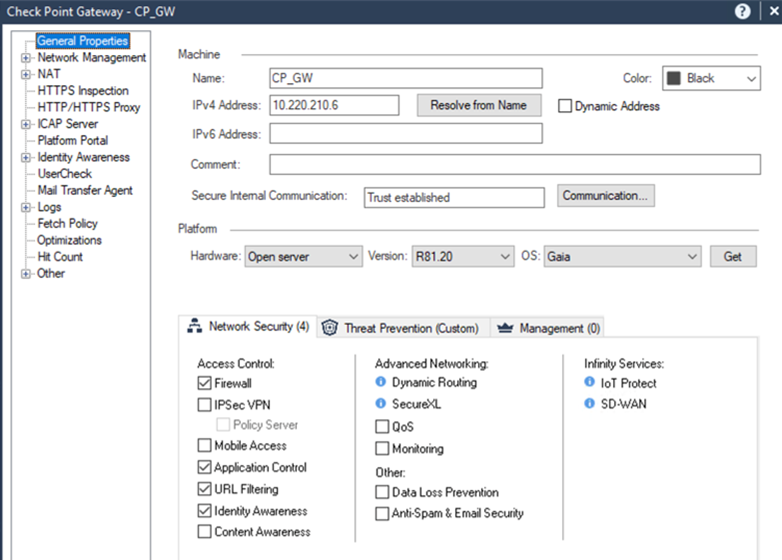Open UserCheck page
The image size is (782, 560).
point(65,174)
